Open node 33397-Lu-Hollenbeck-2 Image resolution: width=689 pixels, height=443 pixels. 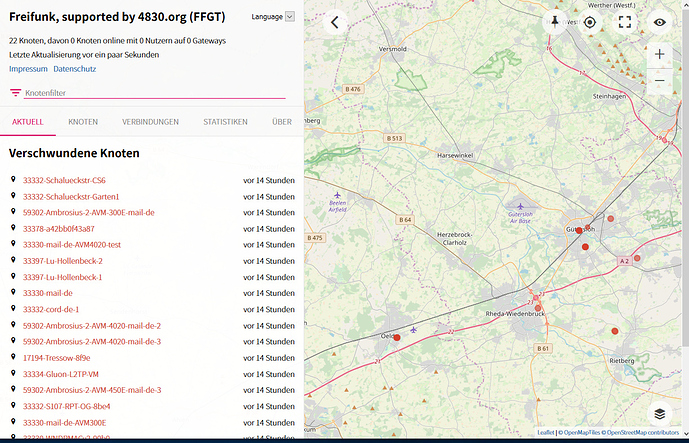click(x=62, y=261)
